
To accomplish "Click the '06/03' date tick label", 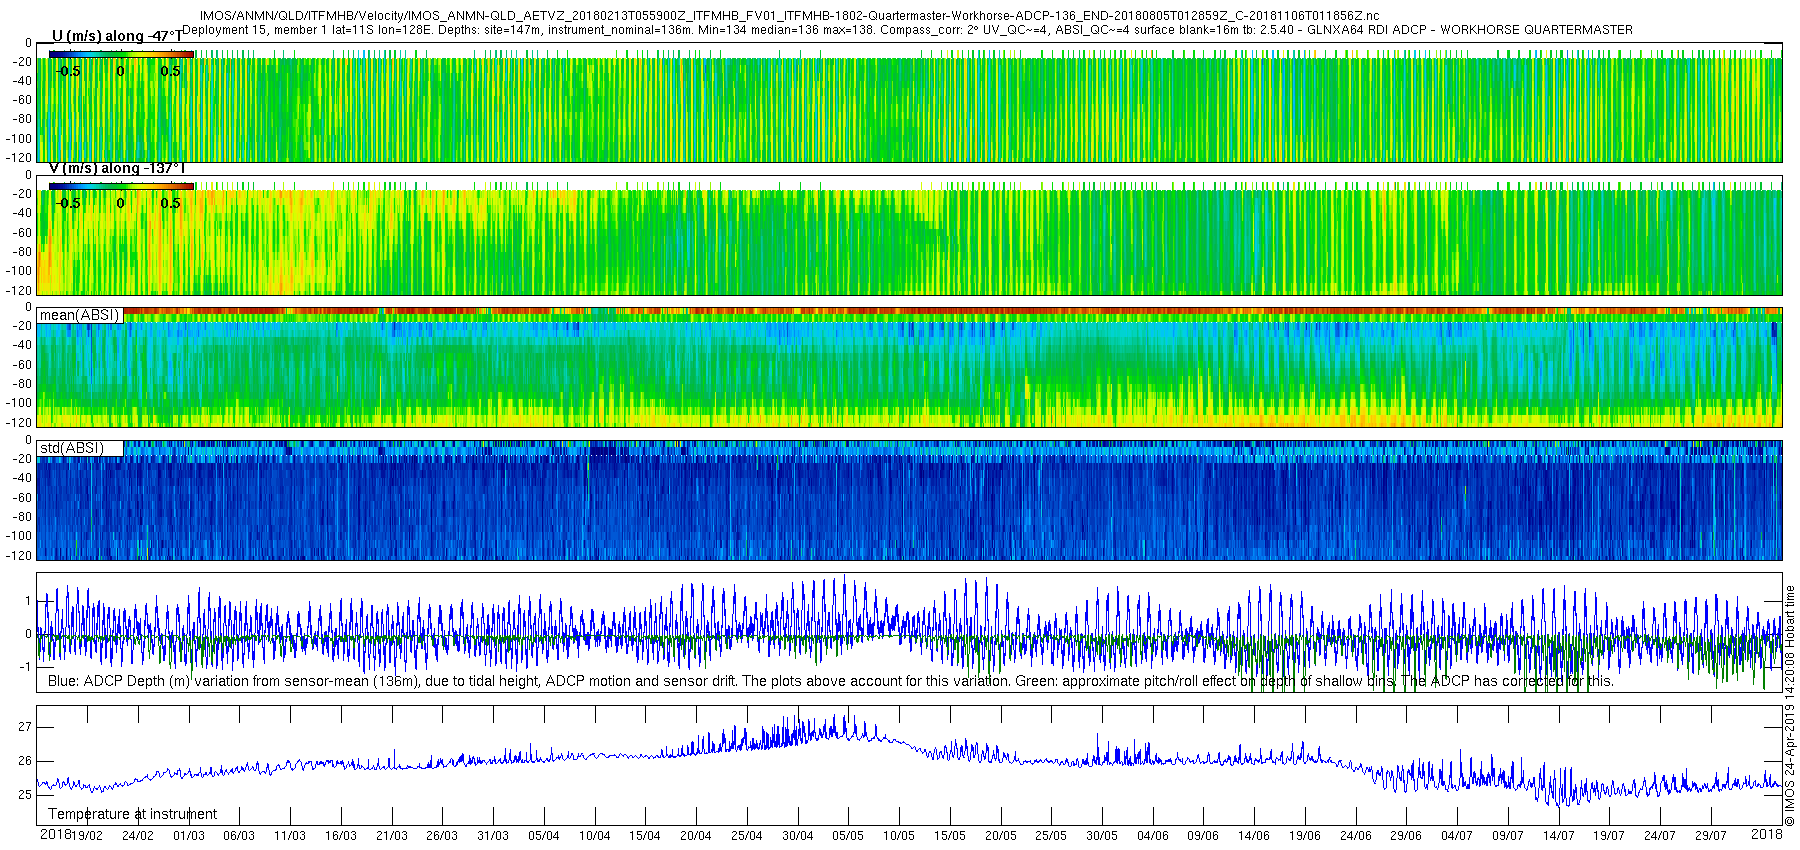I will point(239,836).
